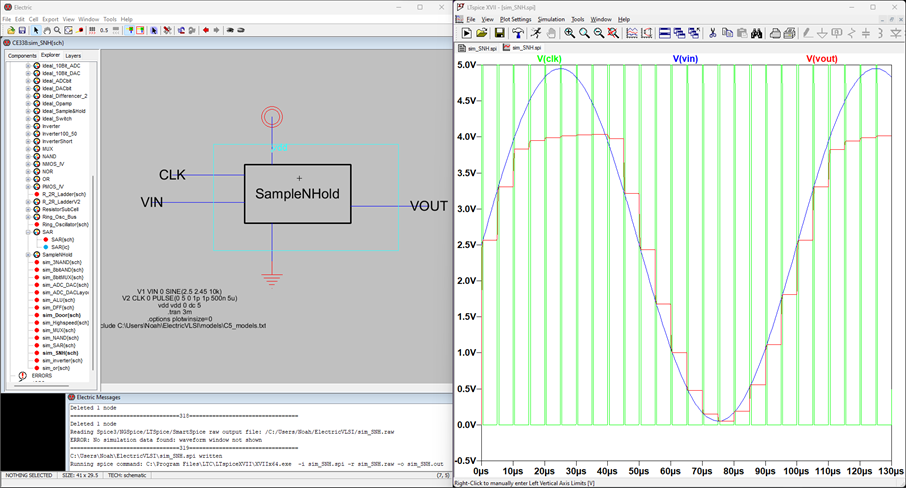Click the zoom to fit icon in LTspice
The image size is (906, 488).
pos(613,33)
